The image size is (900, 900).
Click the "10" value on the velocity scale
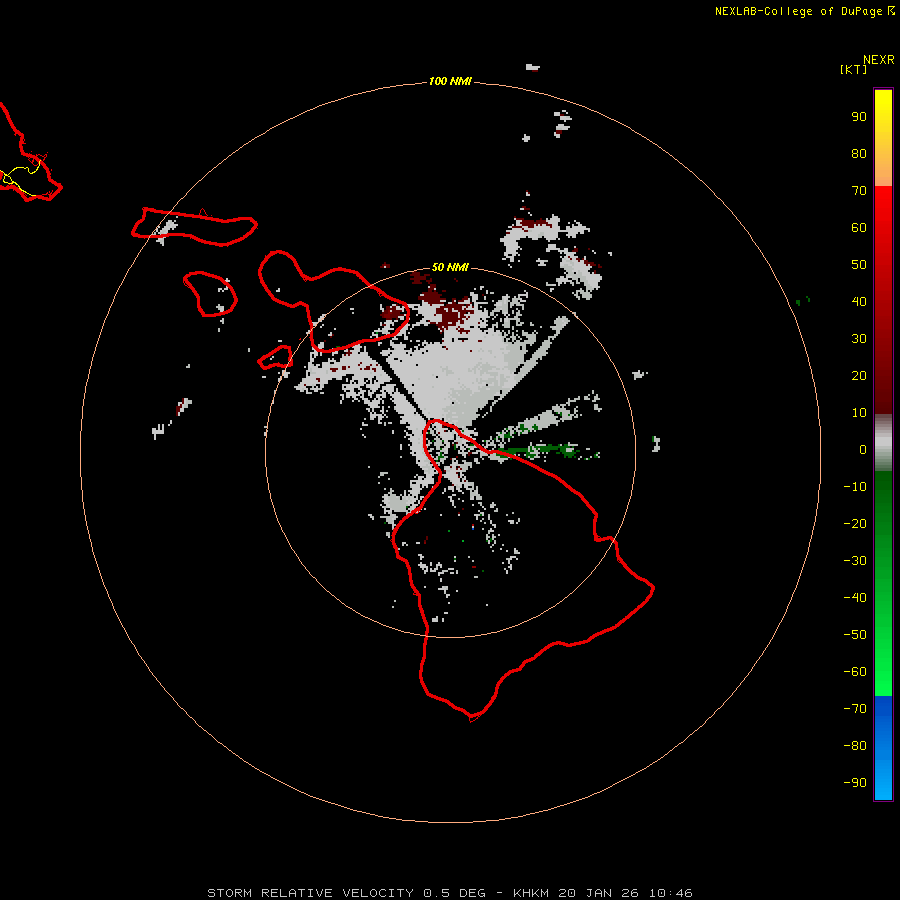click(x=859, y=413)
